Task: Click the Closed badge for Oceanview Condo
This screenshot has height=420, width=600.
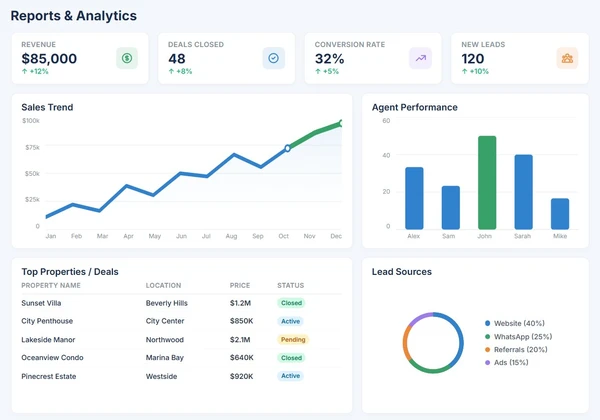Action: coord(291,358)
